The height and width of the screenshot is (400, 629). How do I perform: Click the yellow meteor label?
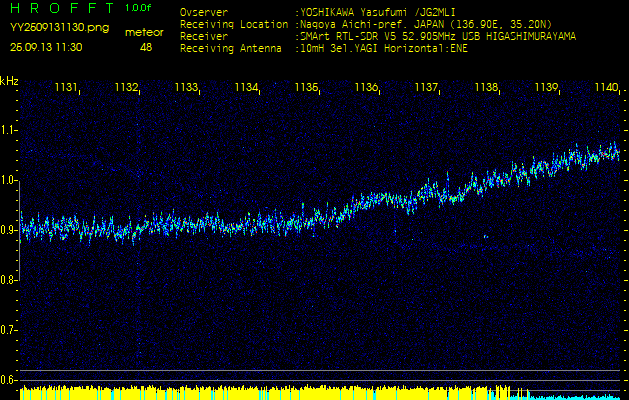(x=146, y=32)
